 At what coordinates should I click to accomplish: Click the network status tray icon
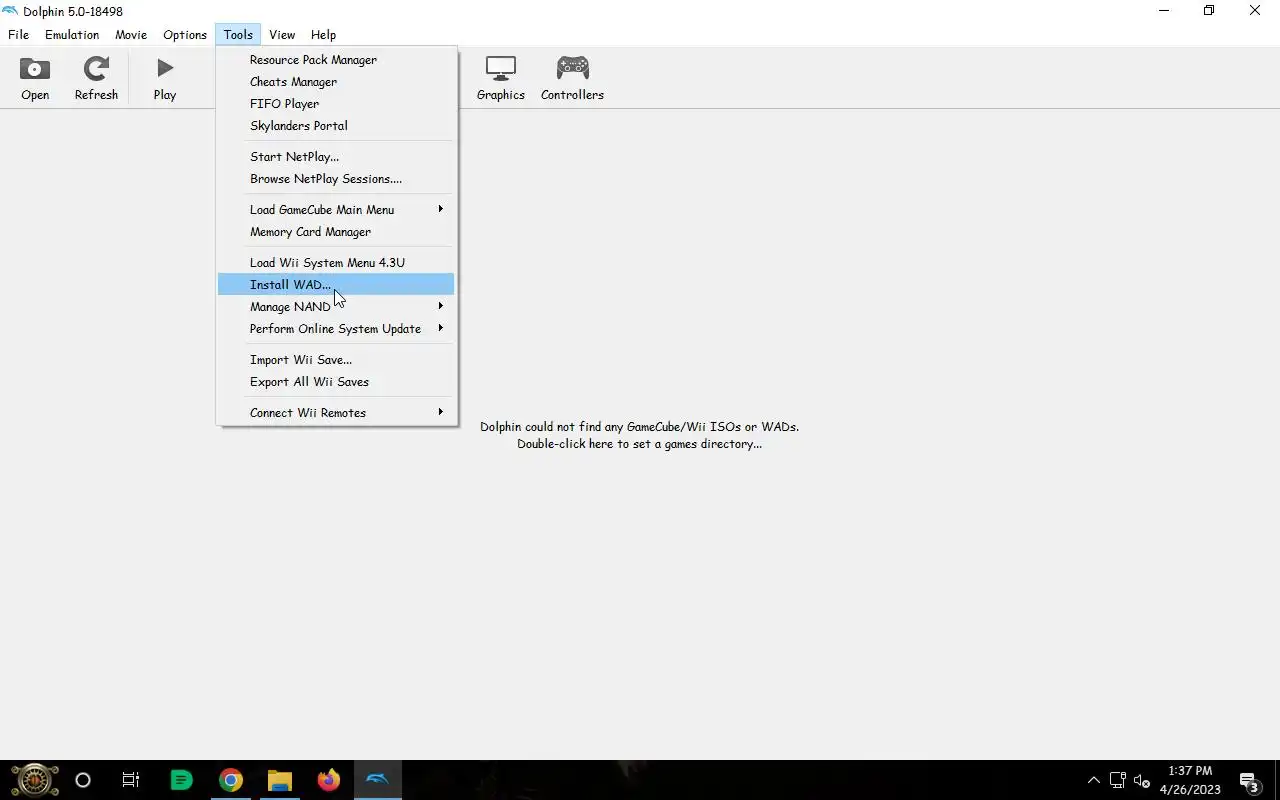1117,780
